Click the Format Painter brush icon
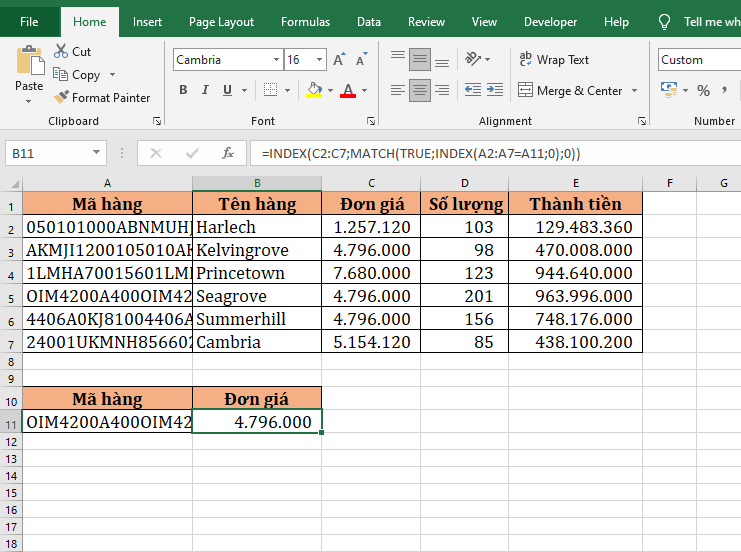 61,98
